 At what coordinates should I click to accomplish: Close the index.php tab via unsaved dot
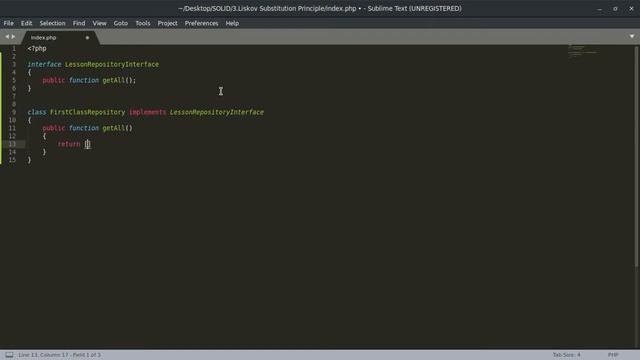click(87, 38)
